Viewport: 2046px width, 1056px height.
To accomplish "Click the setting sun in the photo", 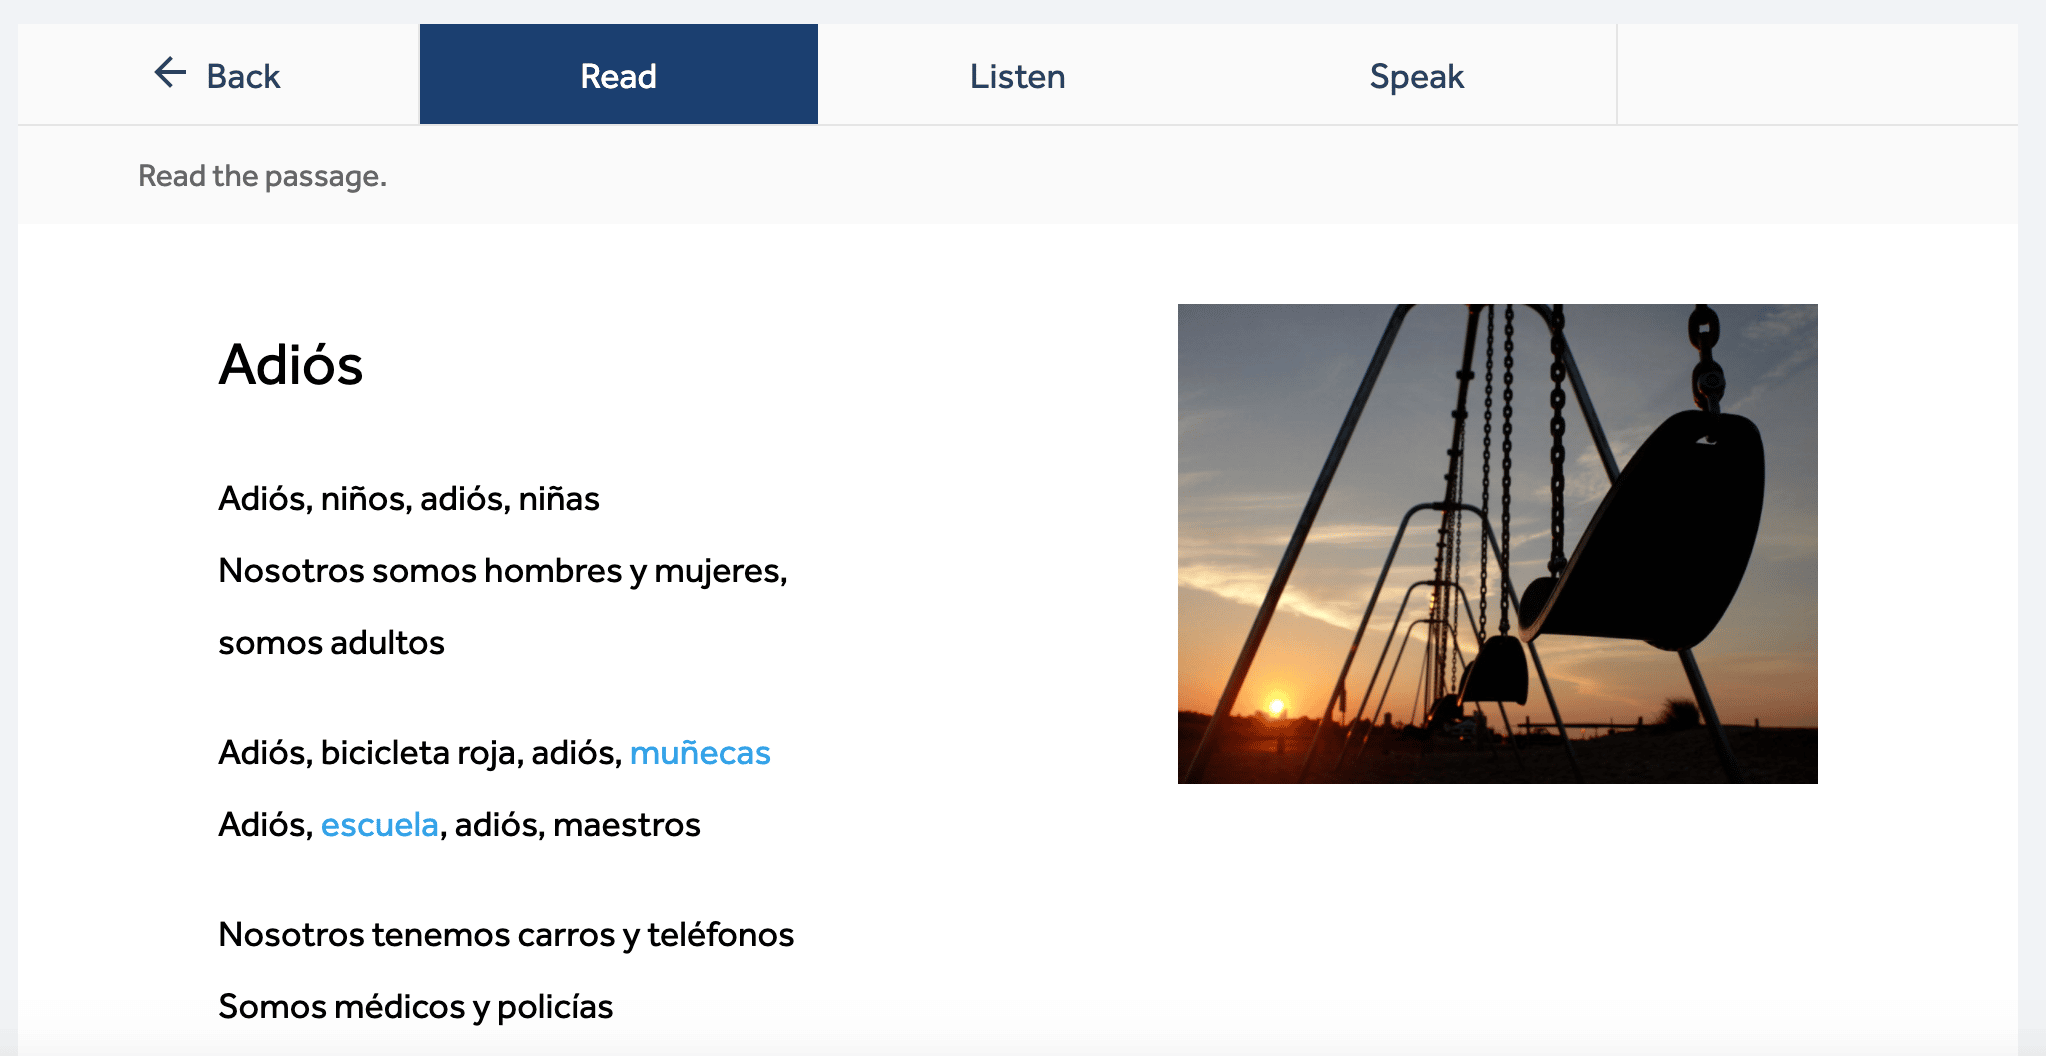I will click(1276, 707).
